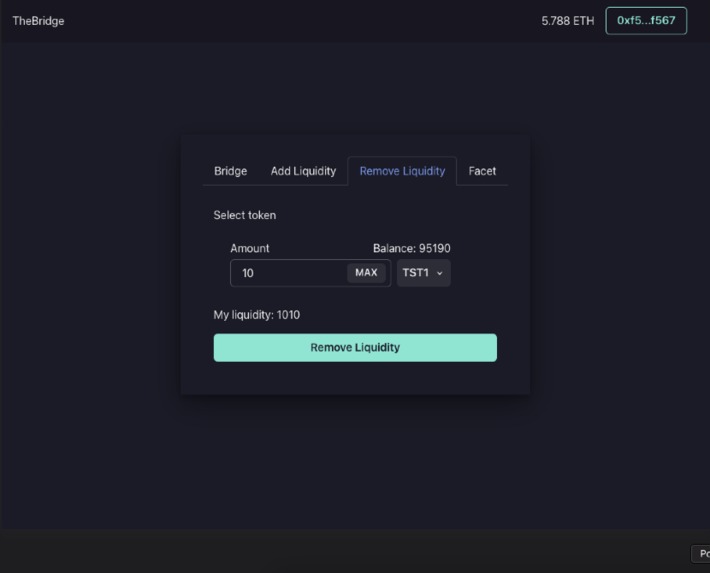Click the TheBridge logo text
Viewport: 710px width, 573px height.
point(38,21)
